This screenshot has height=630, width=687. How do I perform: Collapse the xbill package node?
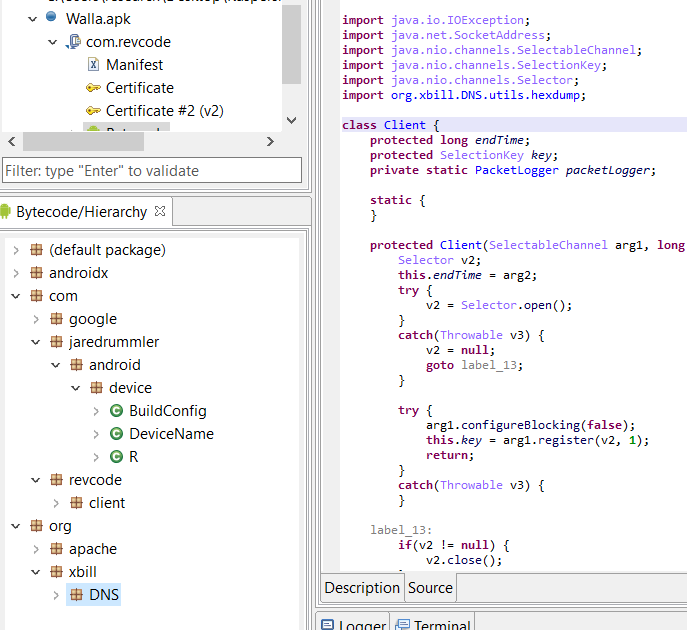(x=36, y=572)
